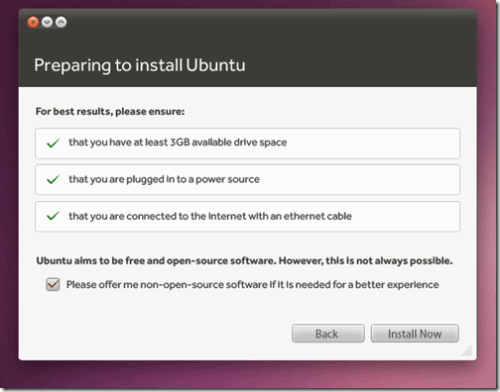Close the Ubuntu installer window
This screenshot has height=392, width=500.
pyautogui.click(x=33, y=22)
